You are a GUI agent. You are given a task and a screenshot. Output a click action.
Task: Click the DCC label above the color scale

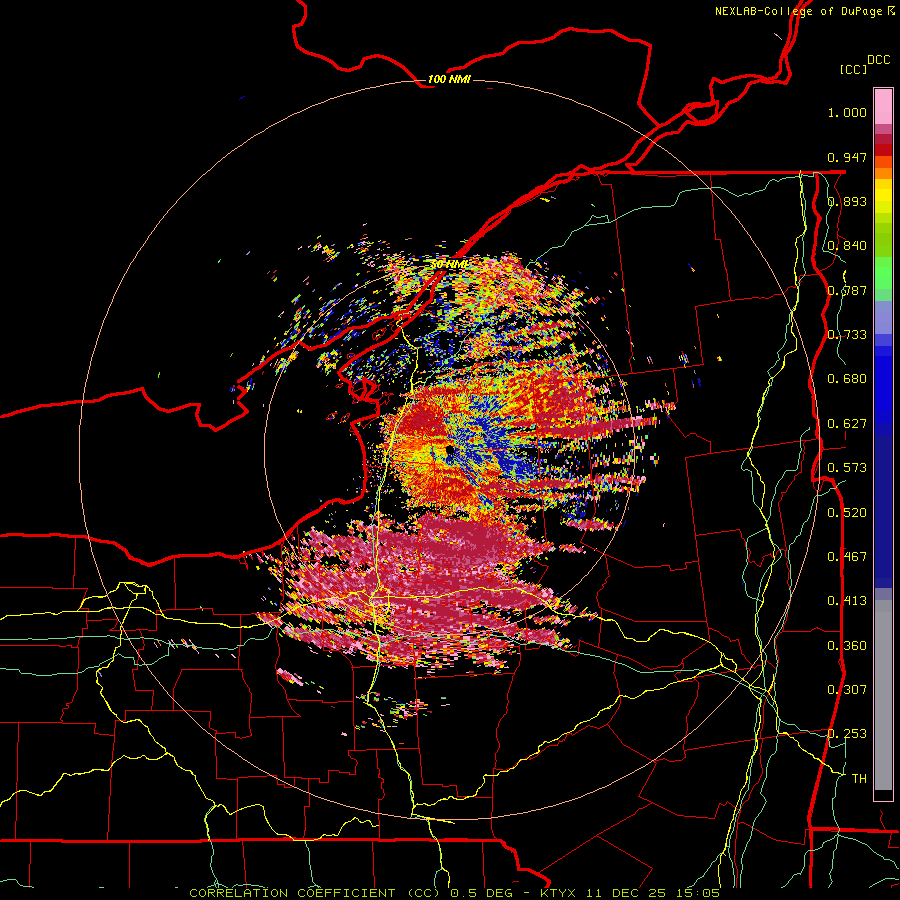point(878,59)
